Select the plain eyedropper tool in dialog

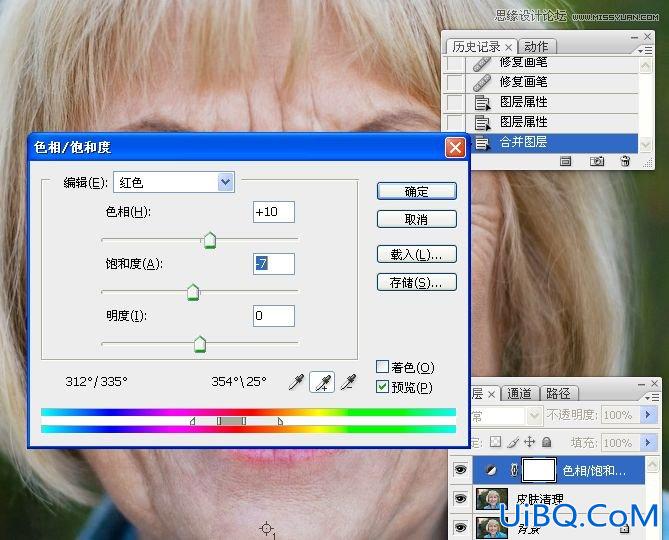pyautogui.click(x=297, y=382)
